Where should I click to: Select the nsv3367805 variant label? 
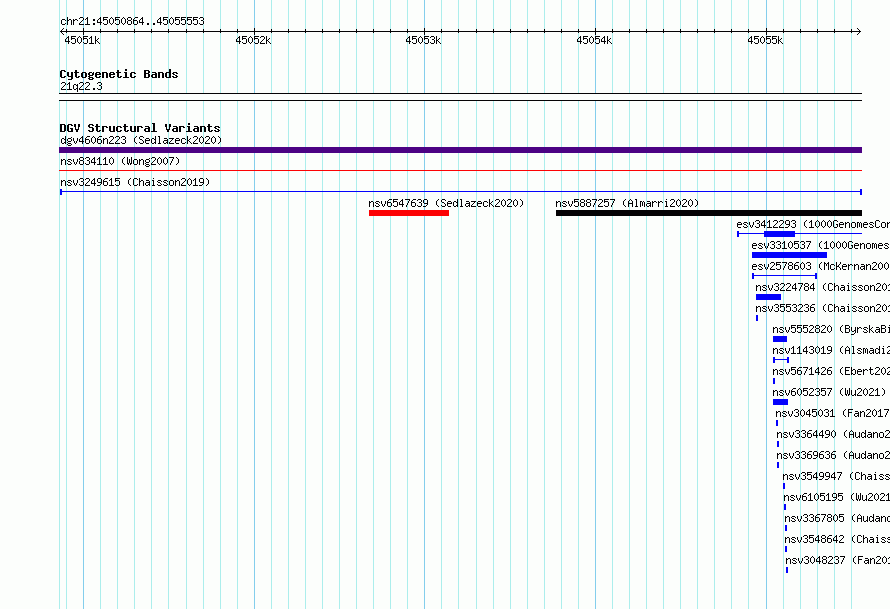point(837,518)
